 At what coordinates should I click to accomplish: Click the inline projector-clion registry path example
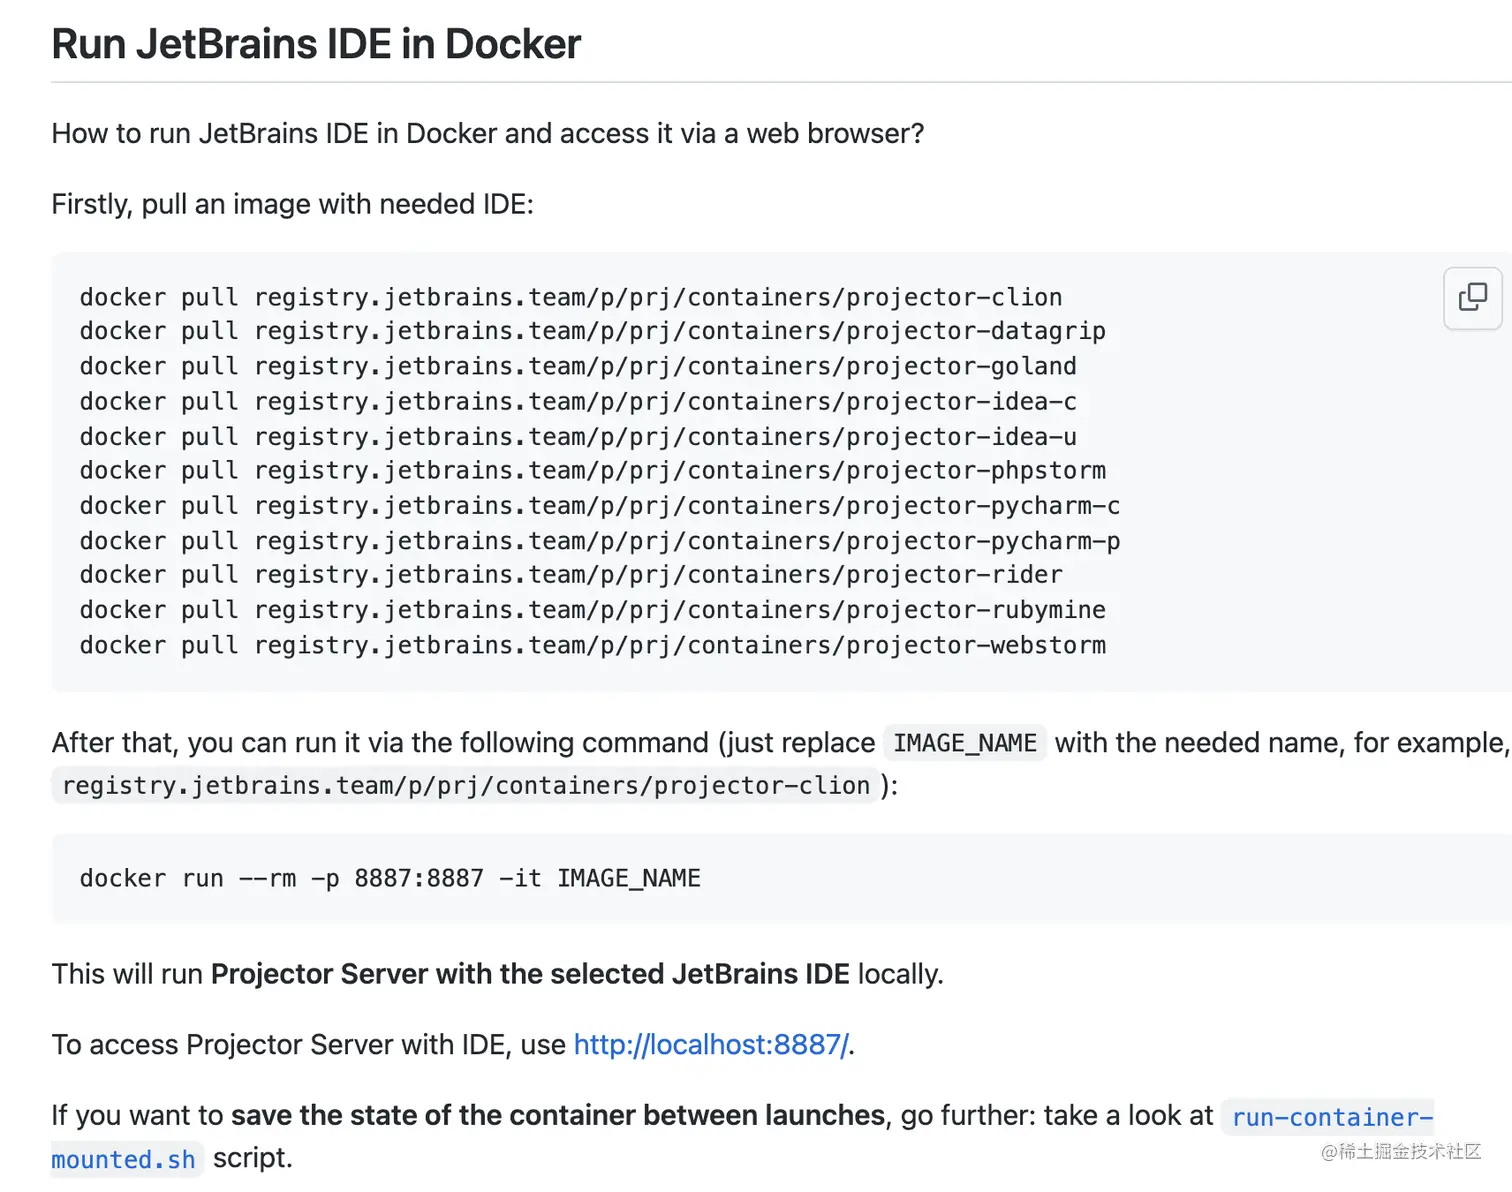pos(466,786)
